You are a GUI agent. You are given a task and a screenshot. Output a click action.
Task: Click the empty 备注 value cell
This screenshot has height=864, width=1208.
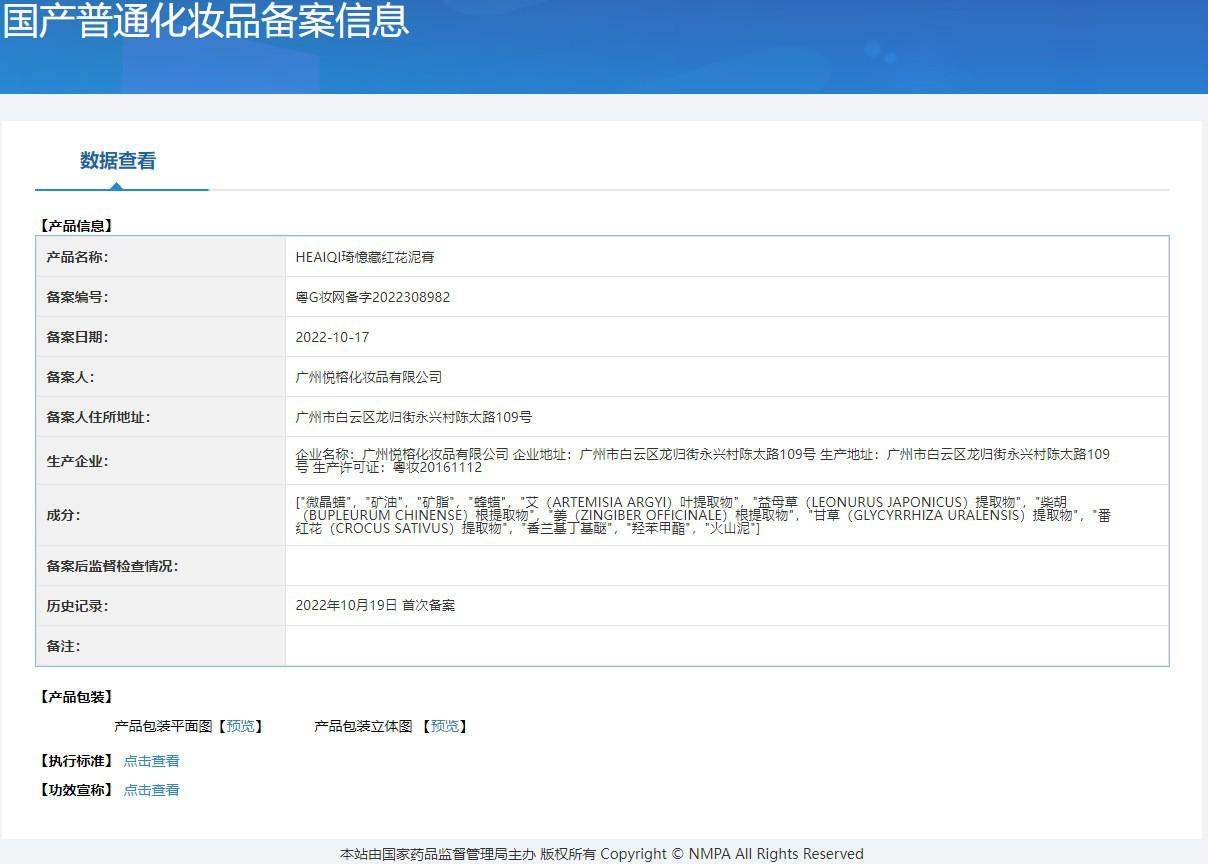(726, 646)
